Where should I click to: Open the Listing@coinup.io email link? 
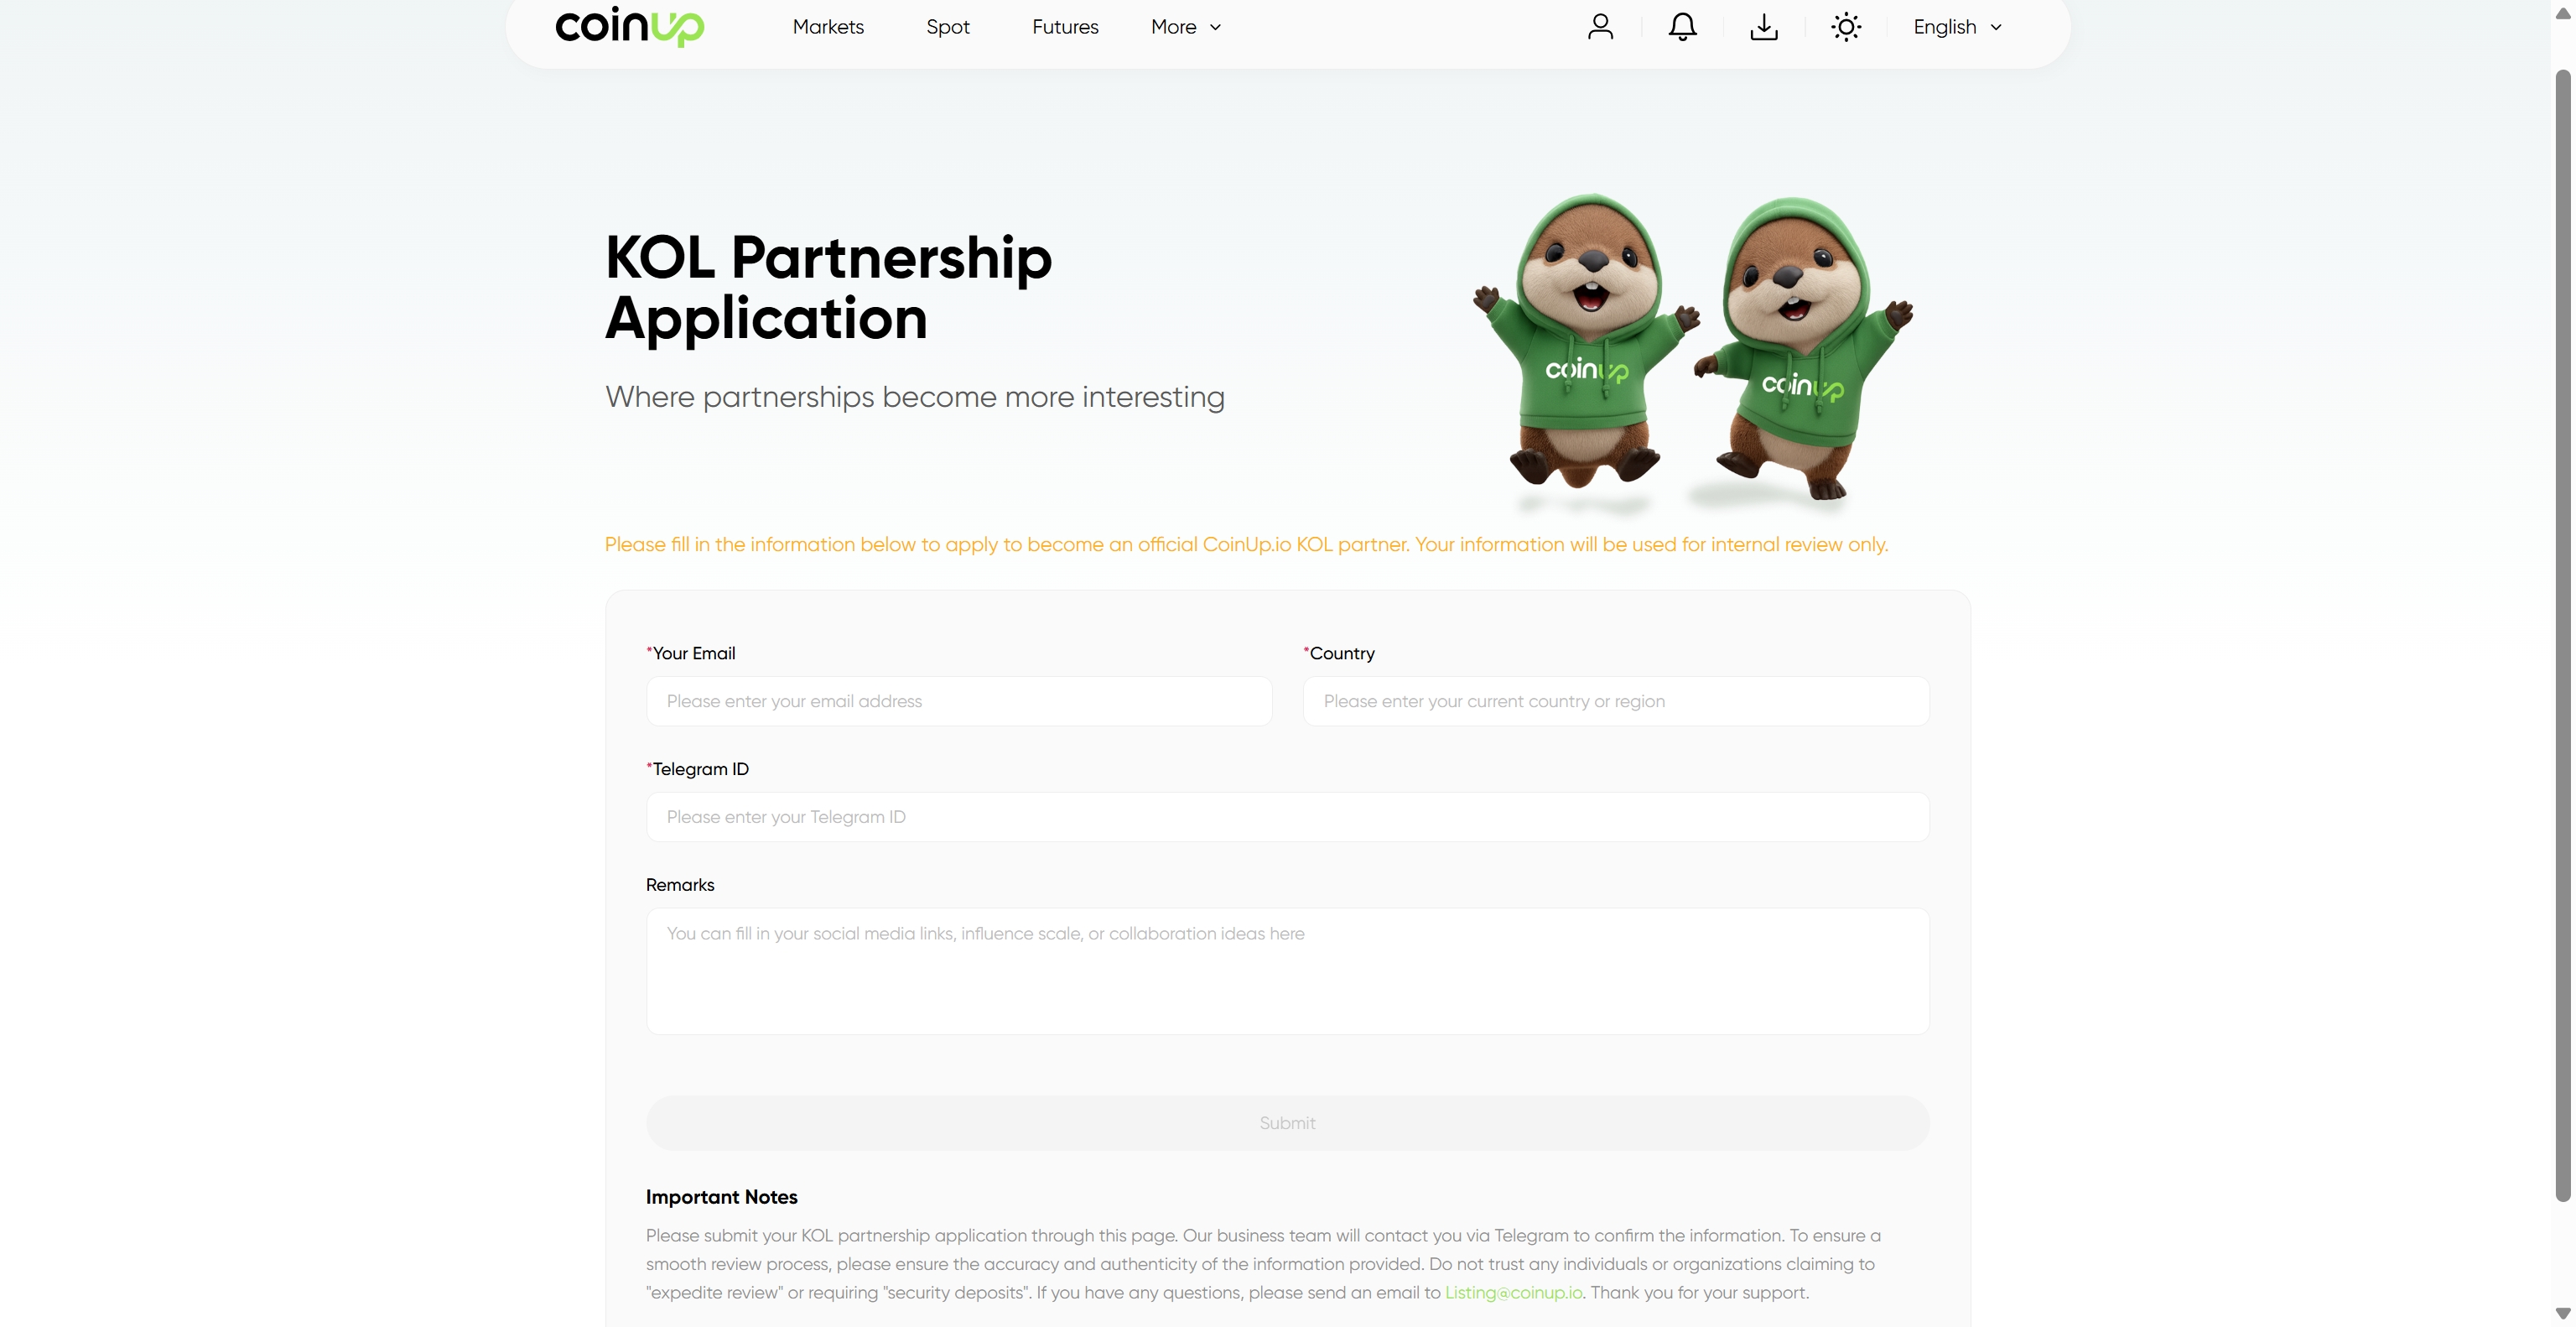[x=1513, y=1292]
